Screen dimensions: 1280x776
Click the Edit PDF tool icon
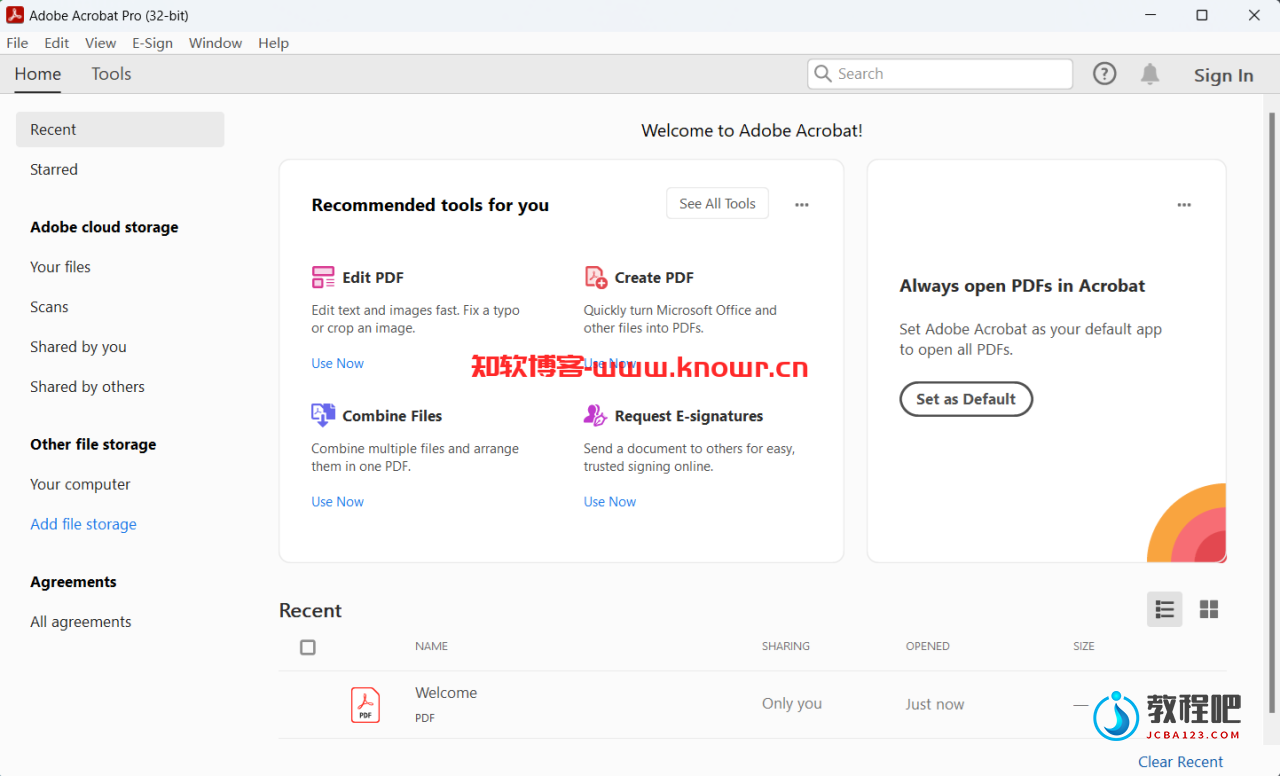click(323, 277)
